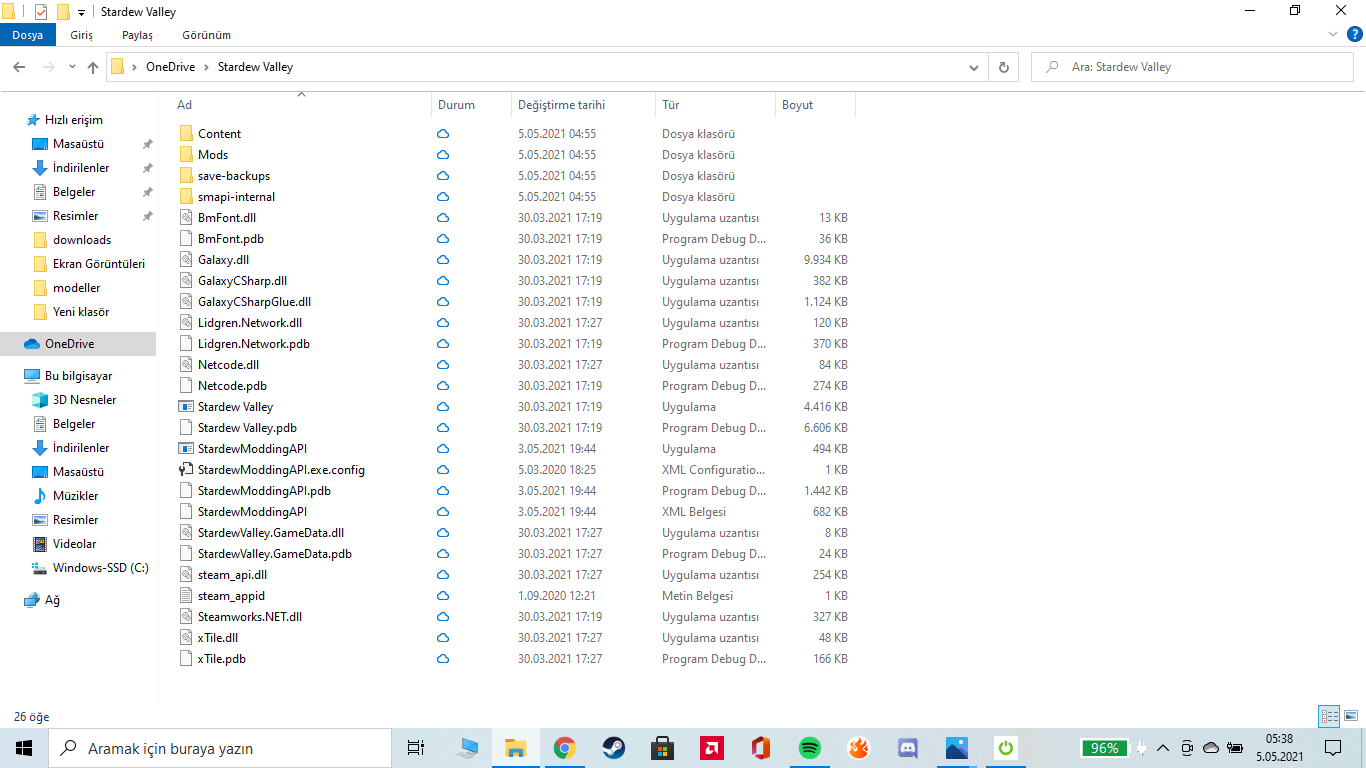Screen dimensions: 1366x768
Task: Go back with the Back arrow
Action: [x=19, y=67]
